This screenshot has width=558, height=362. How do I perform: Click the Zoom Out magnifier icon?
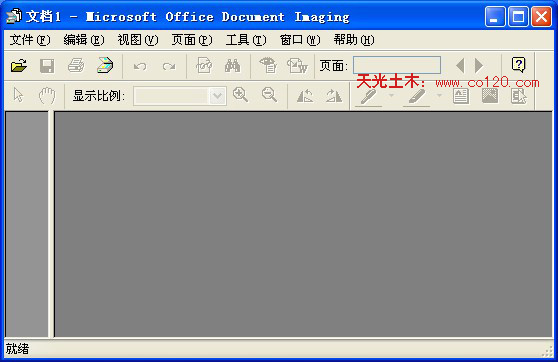[269, 95]
